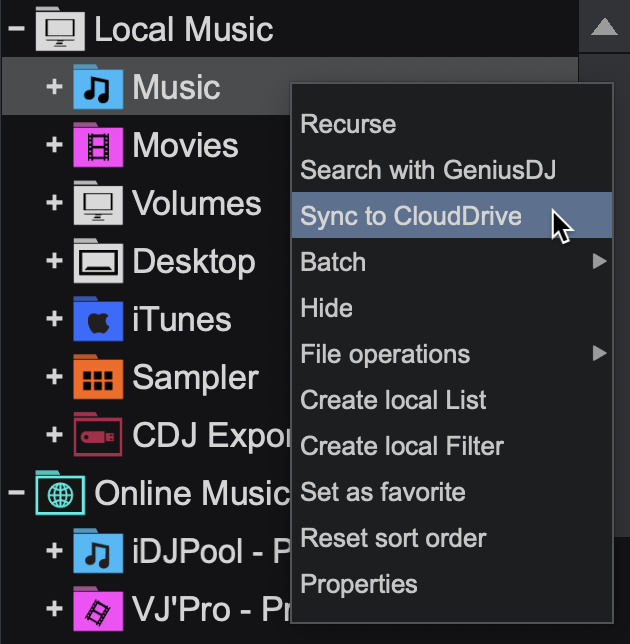The height and width of the screenshot is (644, 630).
Task: Collapse the Local Music tree section
Action: coord(16,30)
